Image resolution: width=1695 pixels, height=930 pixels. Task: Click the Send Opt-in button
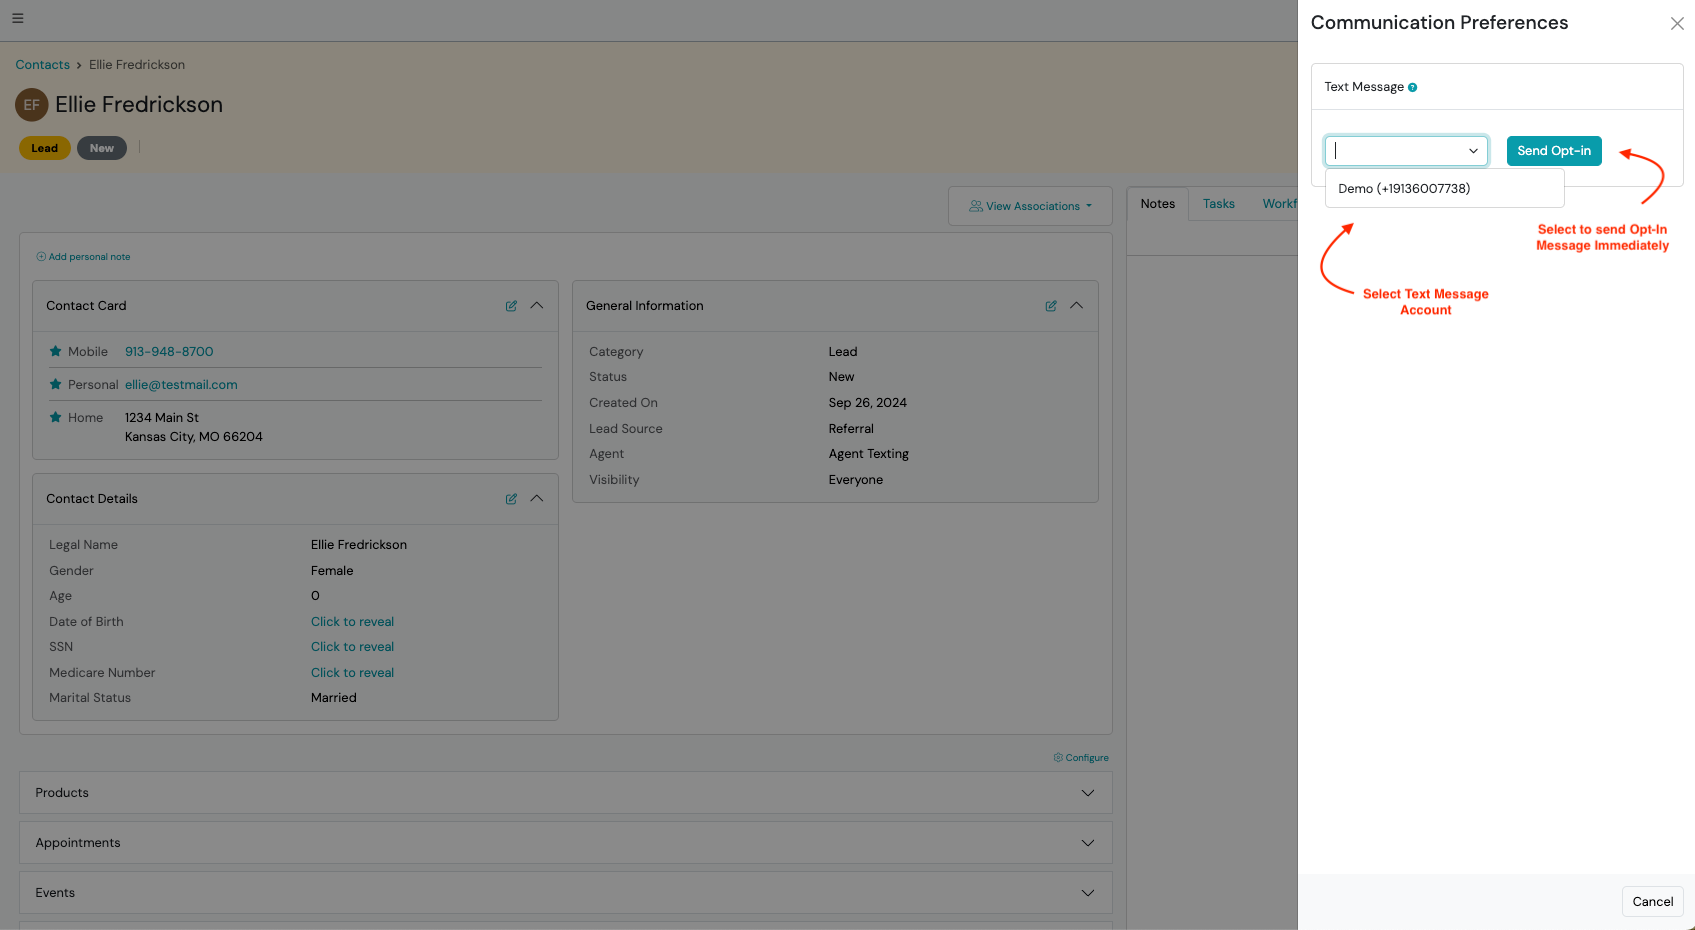1554,151
